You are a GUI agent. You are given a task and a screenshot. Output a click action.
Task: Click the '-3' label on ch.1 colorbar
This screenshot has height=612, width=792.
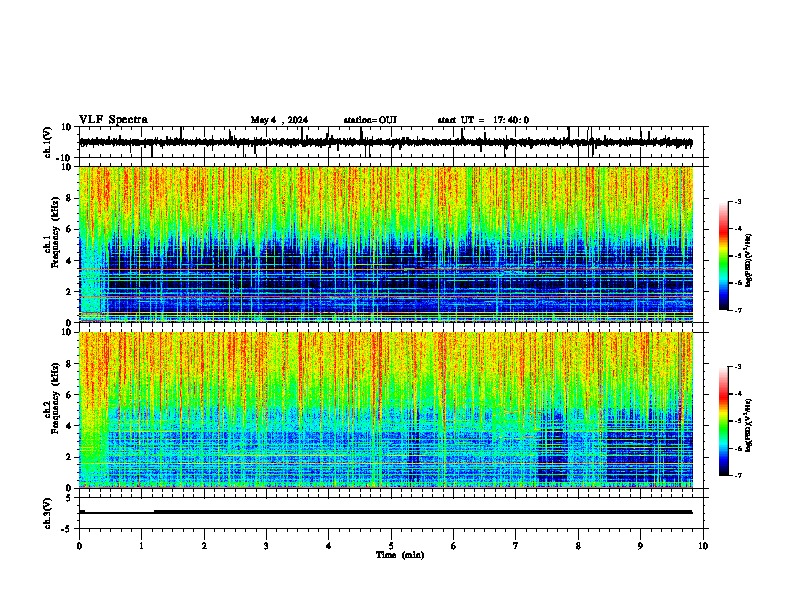737,201
